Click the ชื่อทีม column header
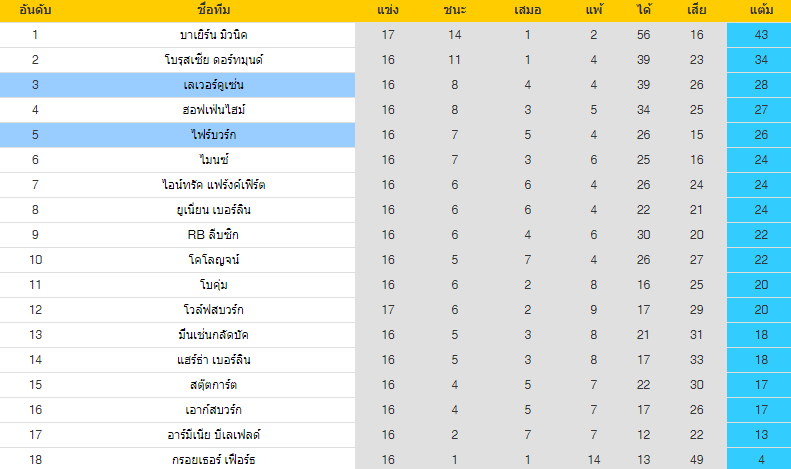 click(213, 10)
